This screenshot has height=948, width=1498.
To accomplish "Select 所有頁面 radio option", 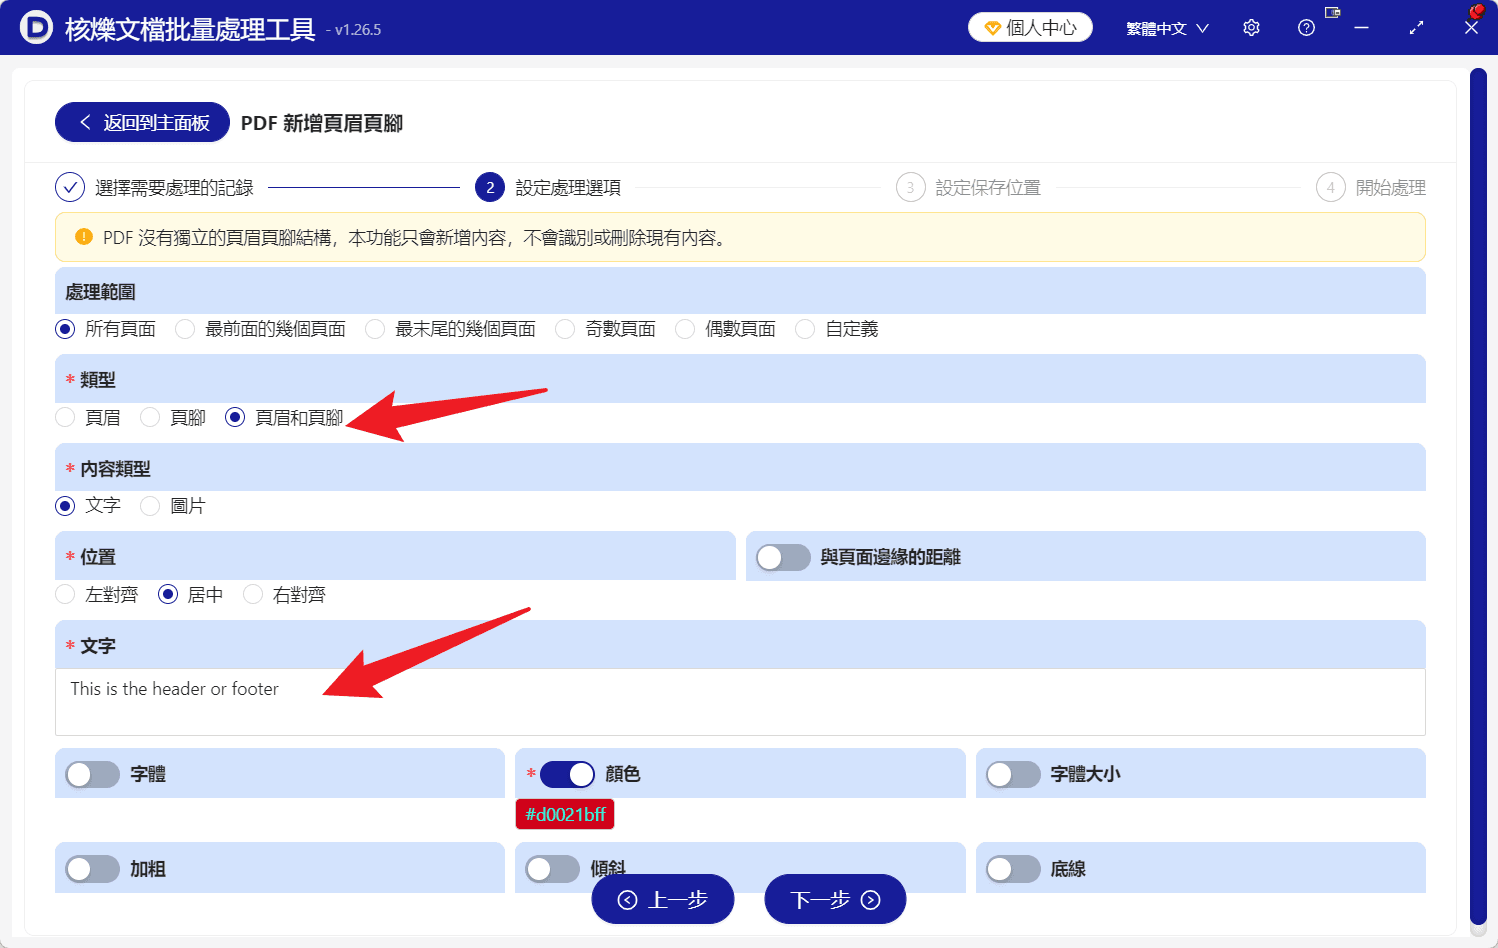I will (66, 329).
